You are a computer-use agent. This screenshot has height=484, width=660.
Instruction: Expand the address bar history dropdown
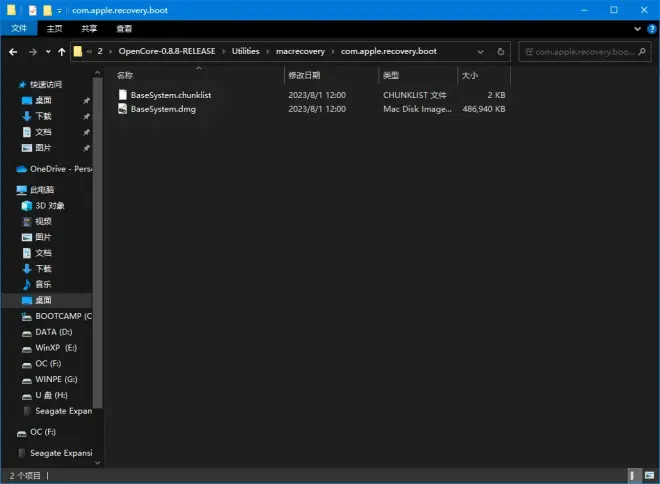480,52
